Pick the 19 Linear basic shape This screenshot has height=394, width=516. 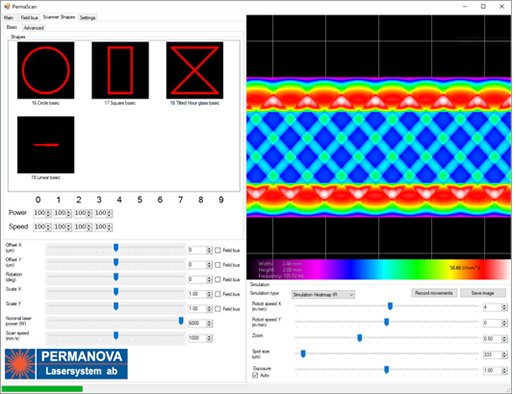coord(46,145)
